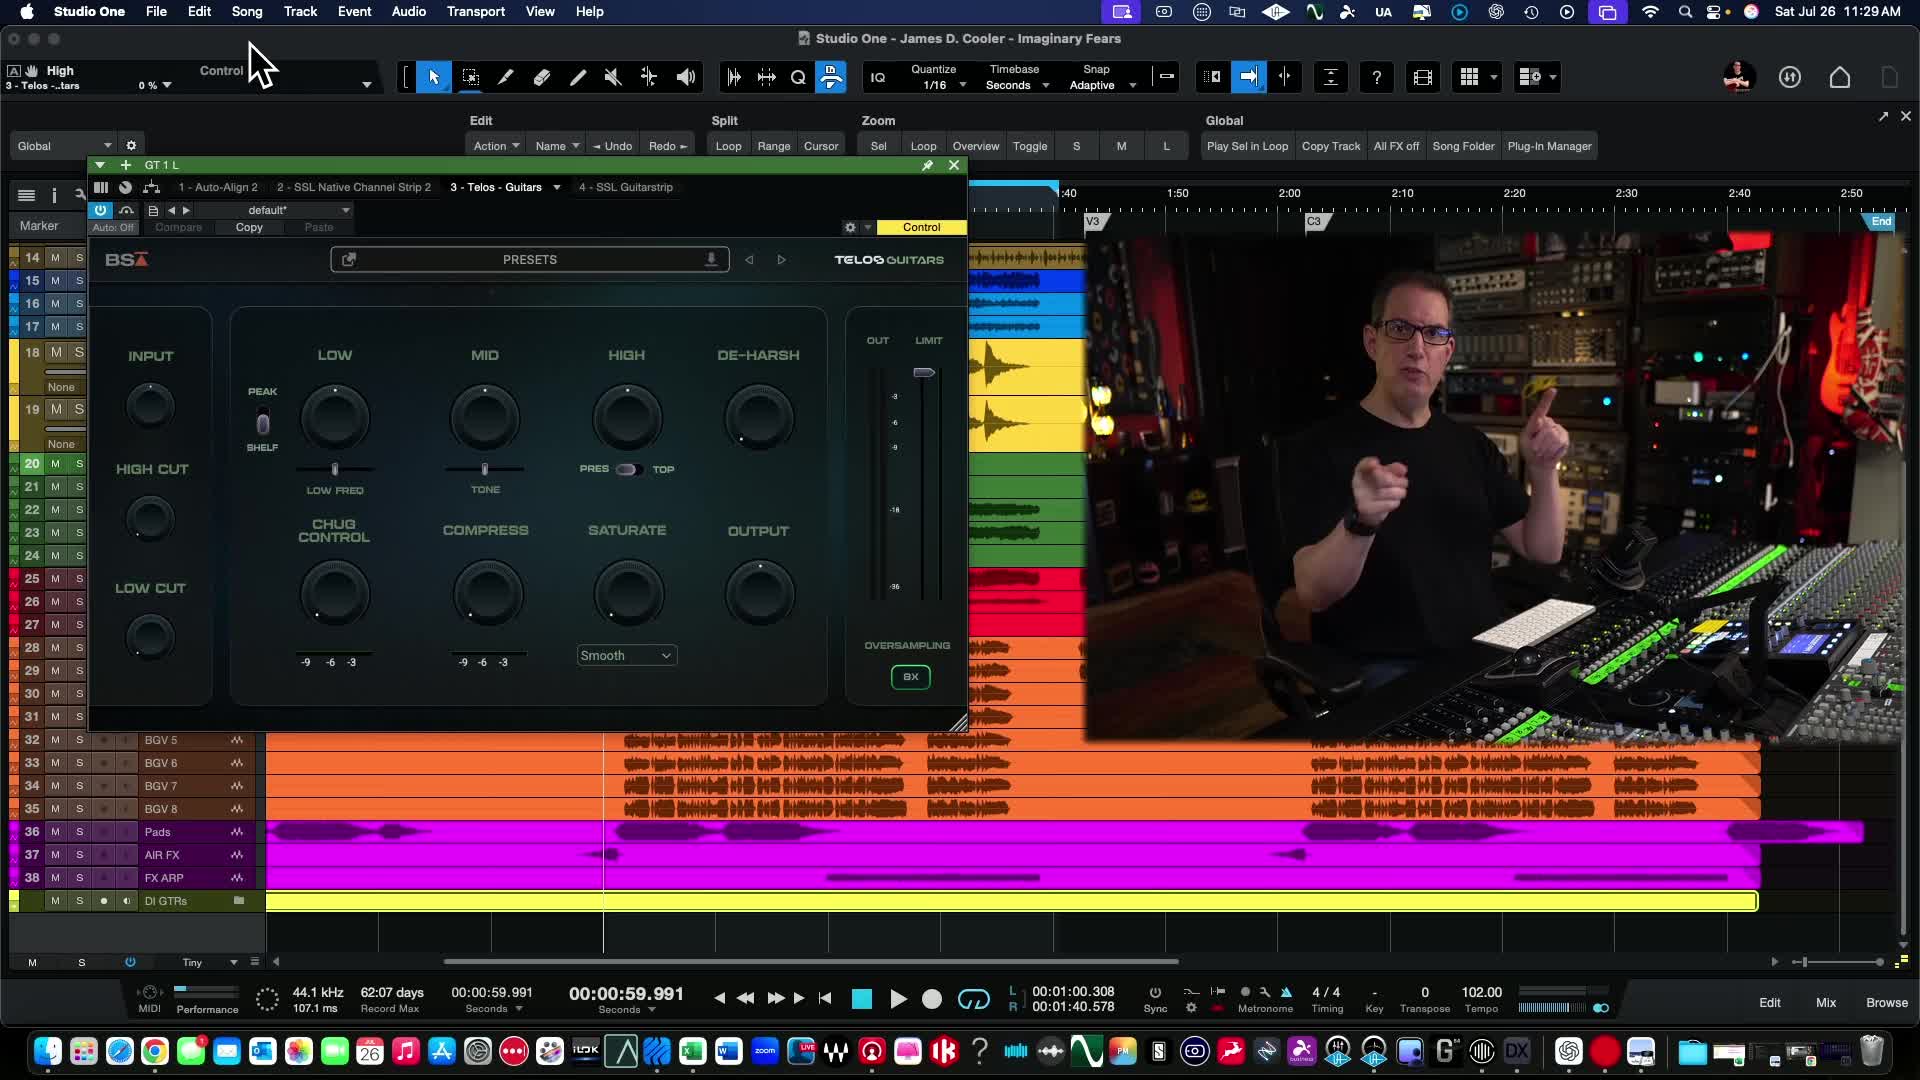Click the Plug-In Manager button
The image size is (1920, 1080).
1549,146
